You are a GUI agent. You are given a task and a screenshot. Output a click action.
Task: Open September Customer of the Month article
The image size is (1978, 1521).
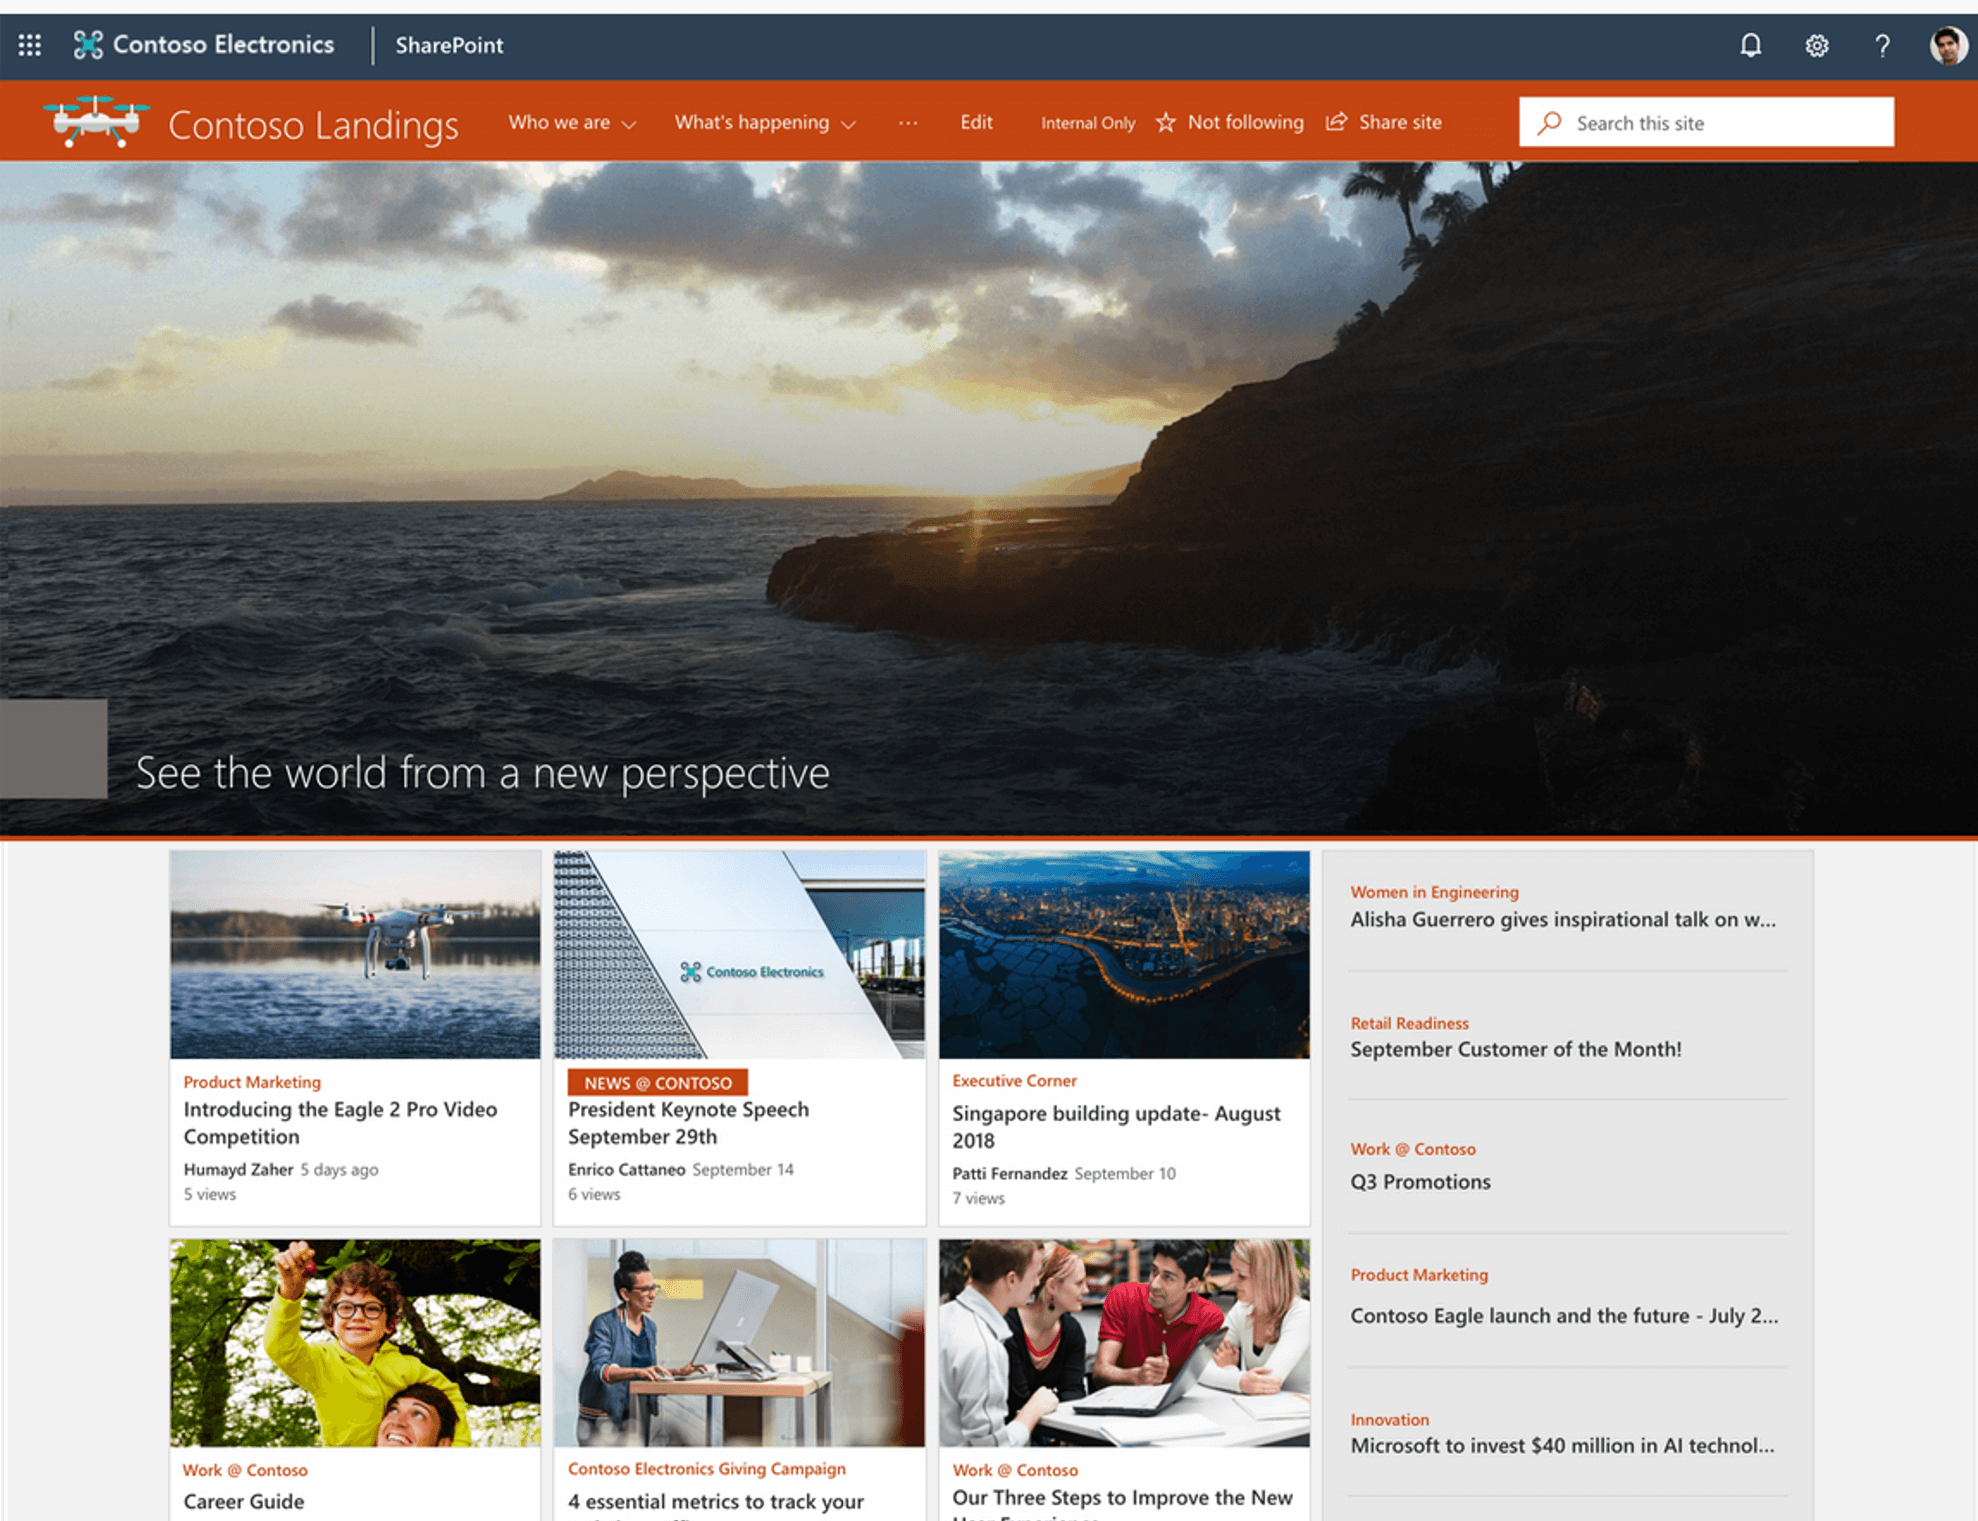[x=1515, y=1049]
